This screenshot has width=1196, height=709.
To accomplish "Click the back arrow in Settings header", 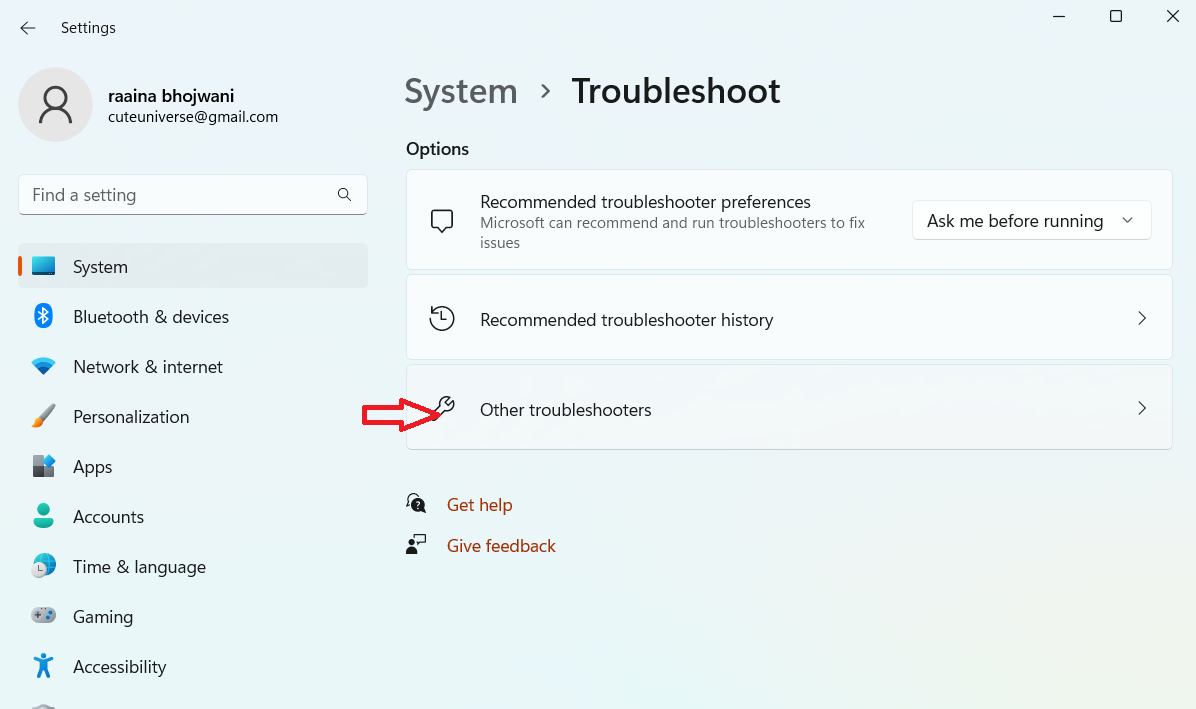I will tap(28, 28).
